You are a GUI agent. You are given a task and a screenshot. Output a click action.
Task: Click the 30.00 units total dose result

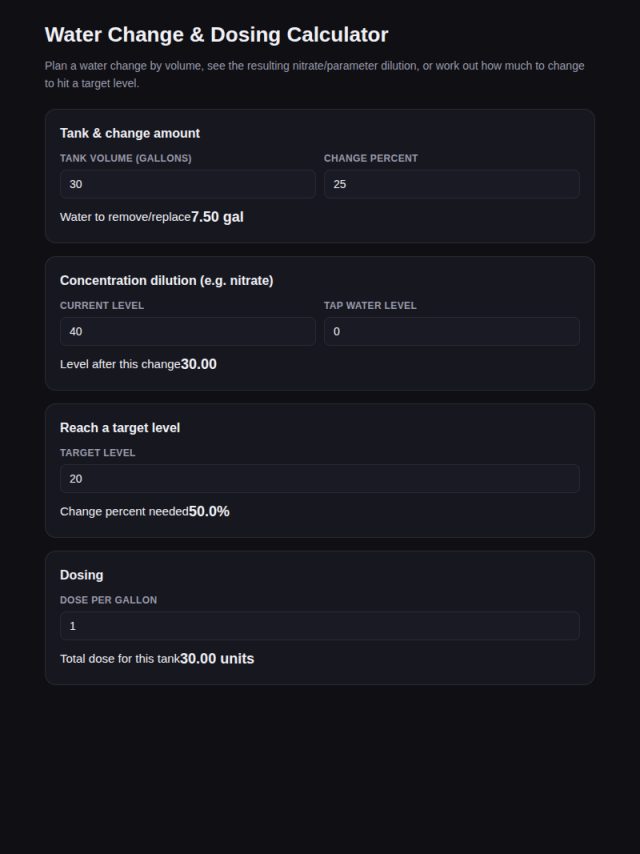click(217, 658)
